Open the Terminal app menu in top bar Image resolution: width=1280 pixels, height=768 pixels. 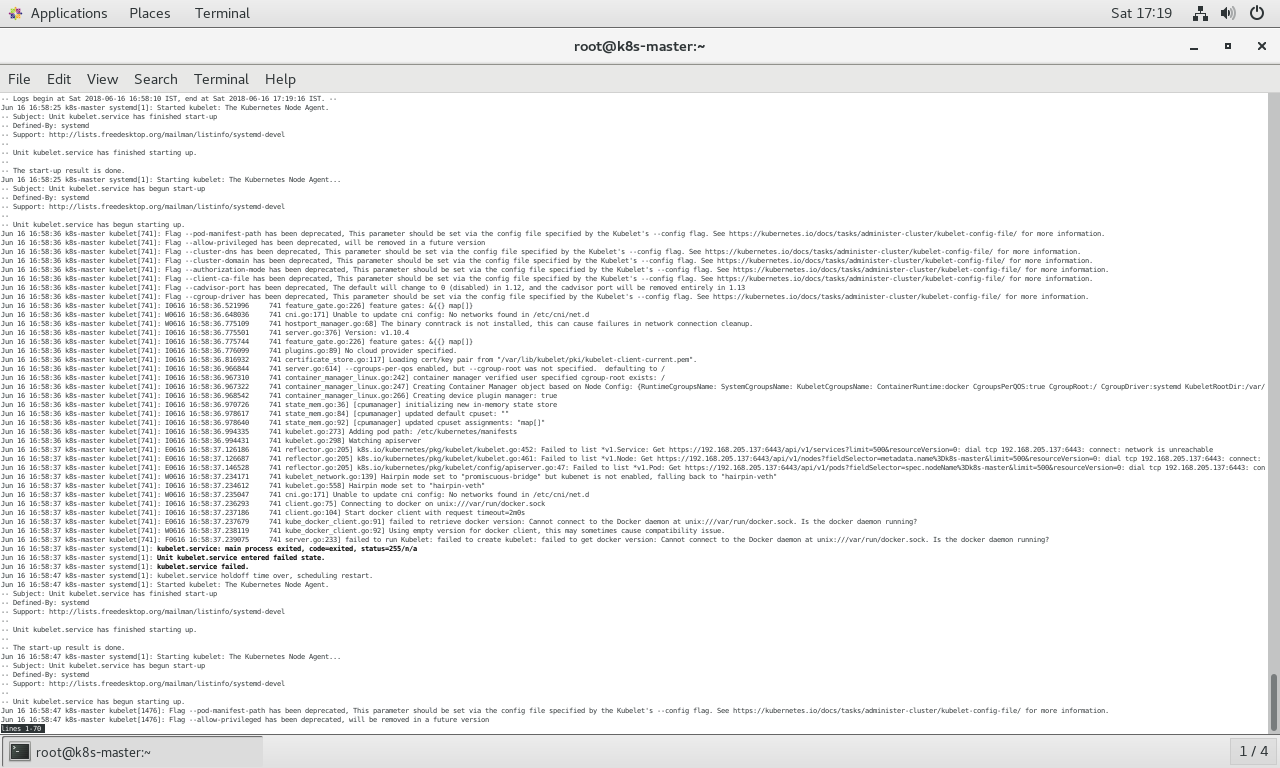tap(222, 13)
